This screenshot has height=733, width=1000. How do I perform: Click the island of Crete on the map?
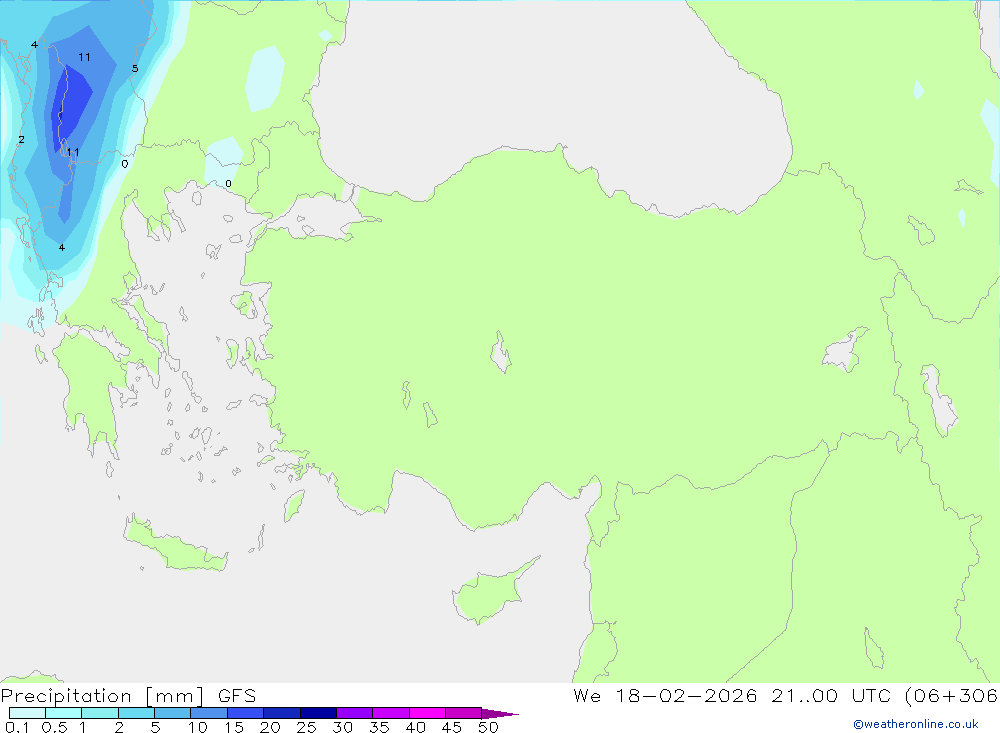pos(174,544)
